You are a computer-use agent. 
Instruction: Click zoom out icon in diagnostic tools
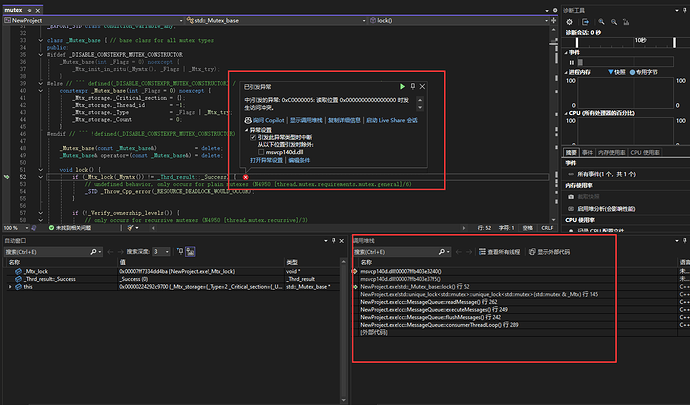(x=614, y=22)
